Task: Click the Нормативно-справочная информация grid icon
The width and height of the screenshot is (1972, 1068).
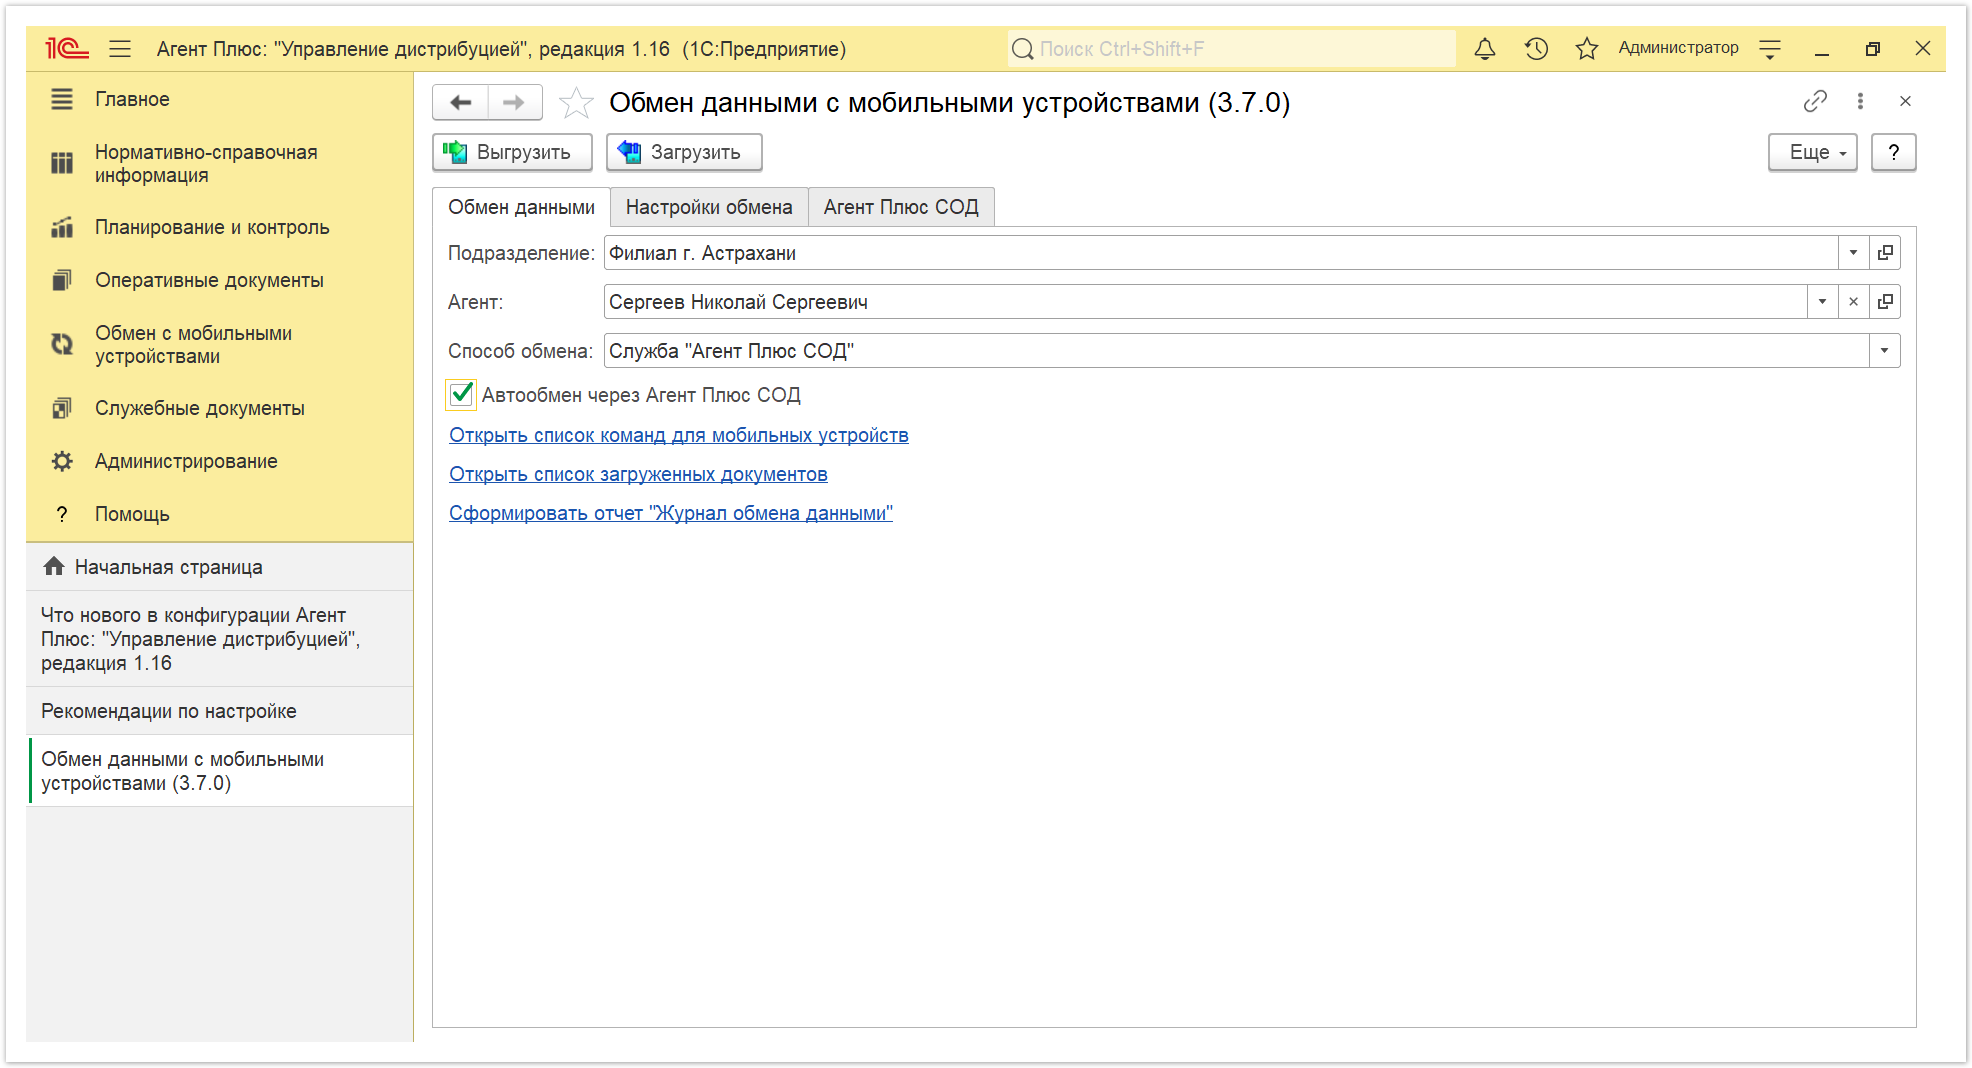Action: (x=62, y=163)
